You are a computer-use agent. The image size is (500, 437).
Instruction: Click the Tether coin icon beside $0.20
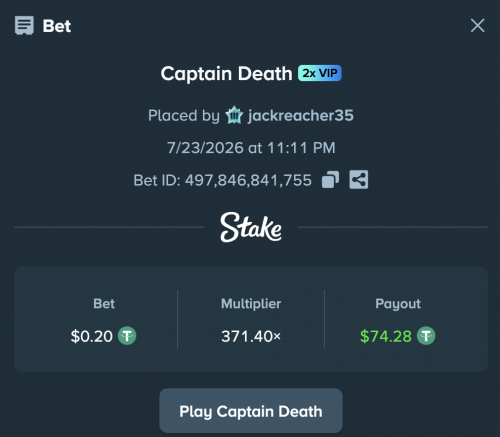click(127, 336)
